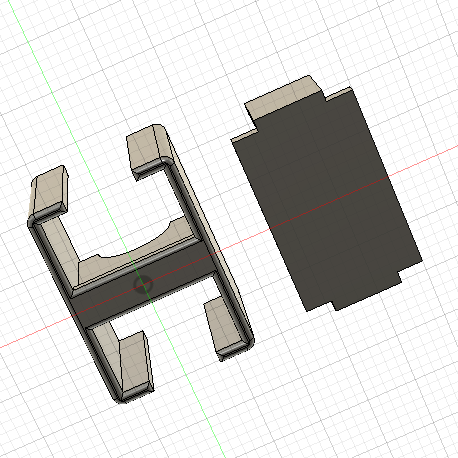Screen dimensions: 458x458
Task: Select the dark flat rectangular plate body
Action: click(327, 200)
